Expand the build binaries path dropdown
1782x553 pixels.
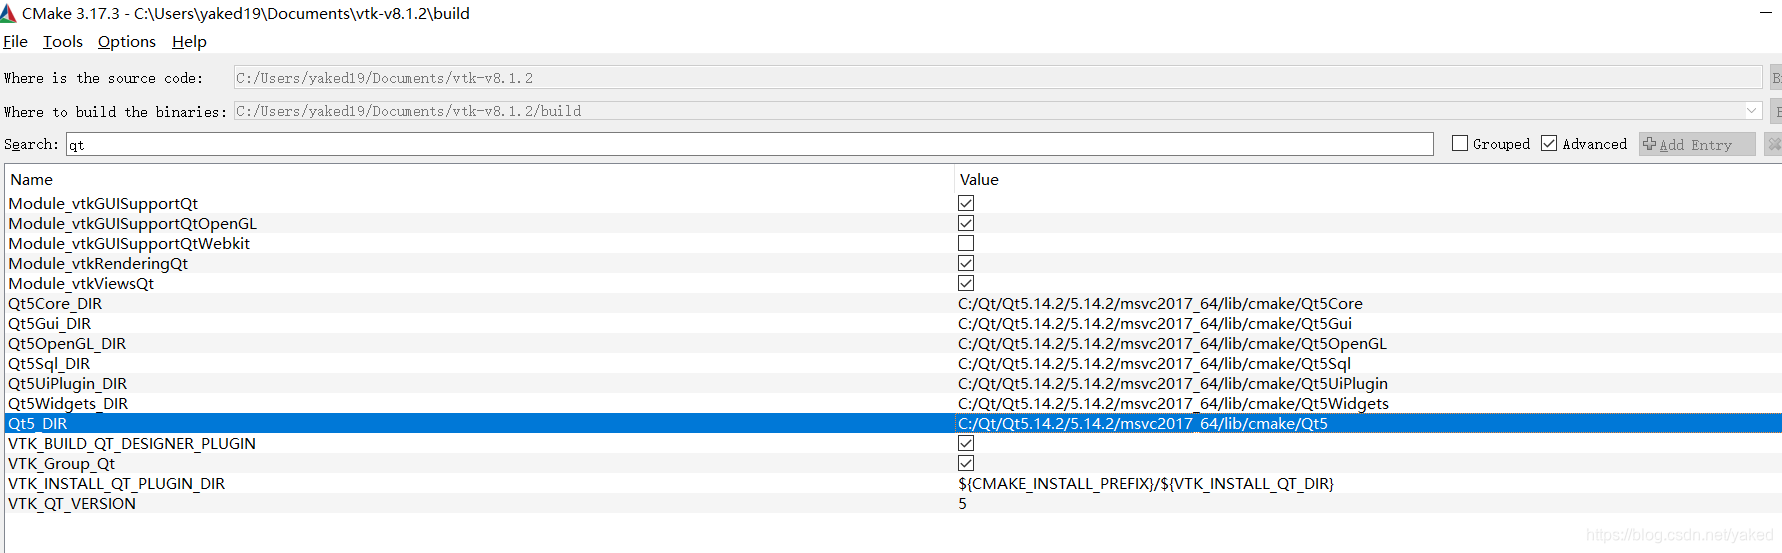click(x=1752, y=111)
